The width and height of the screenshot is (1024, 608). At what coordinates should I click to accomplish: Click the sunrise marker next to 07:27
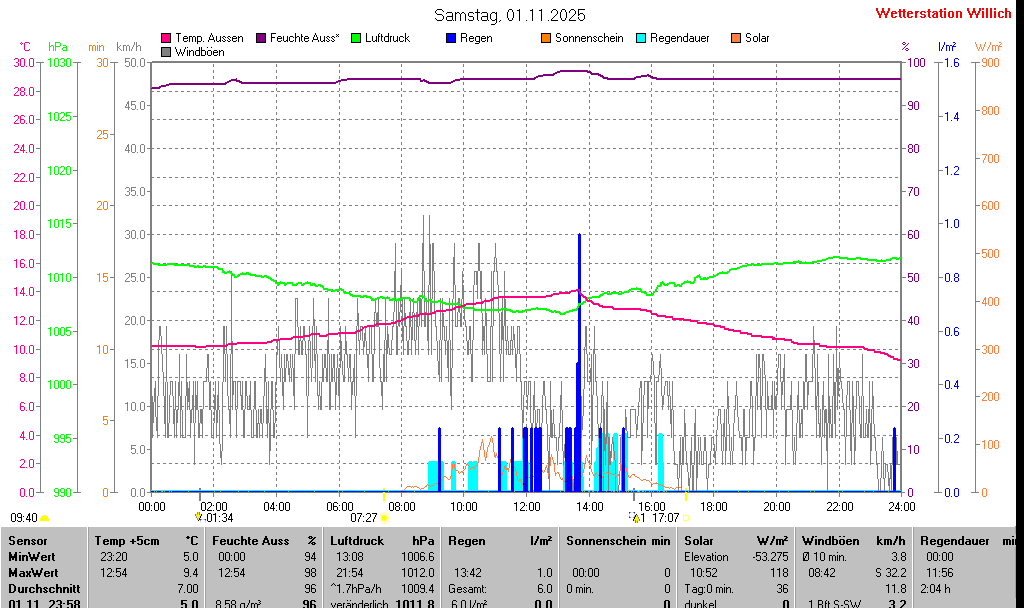tap(384, 518)
